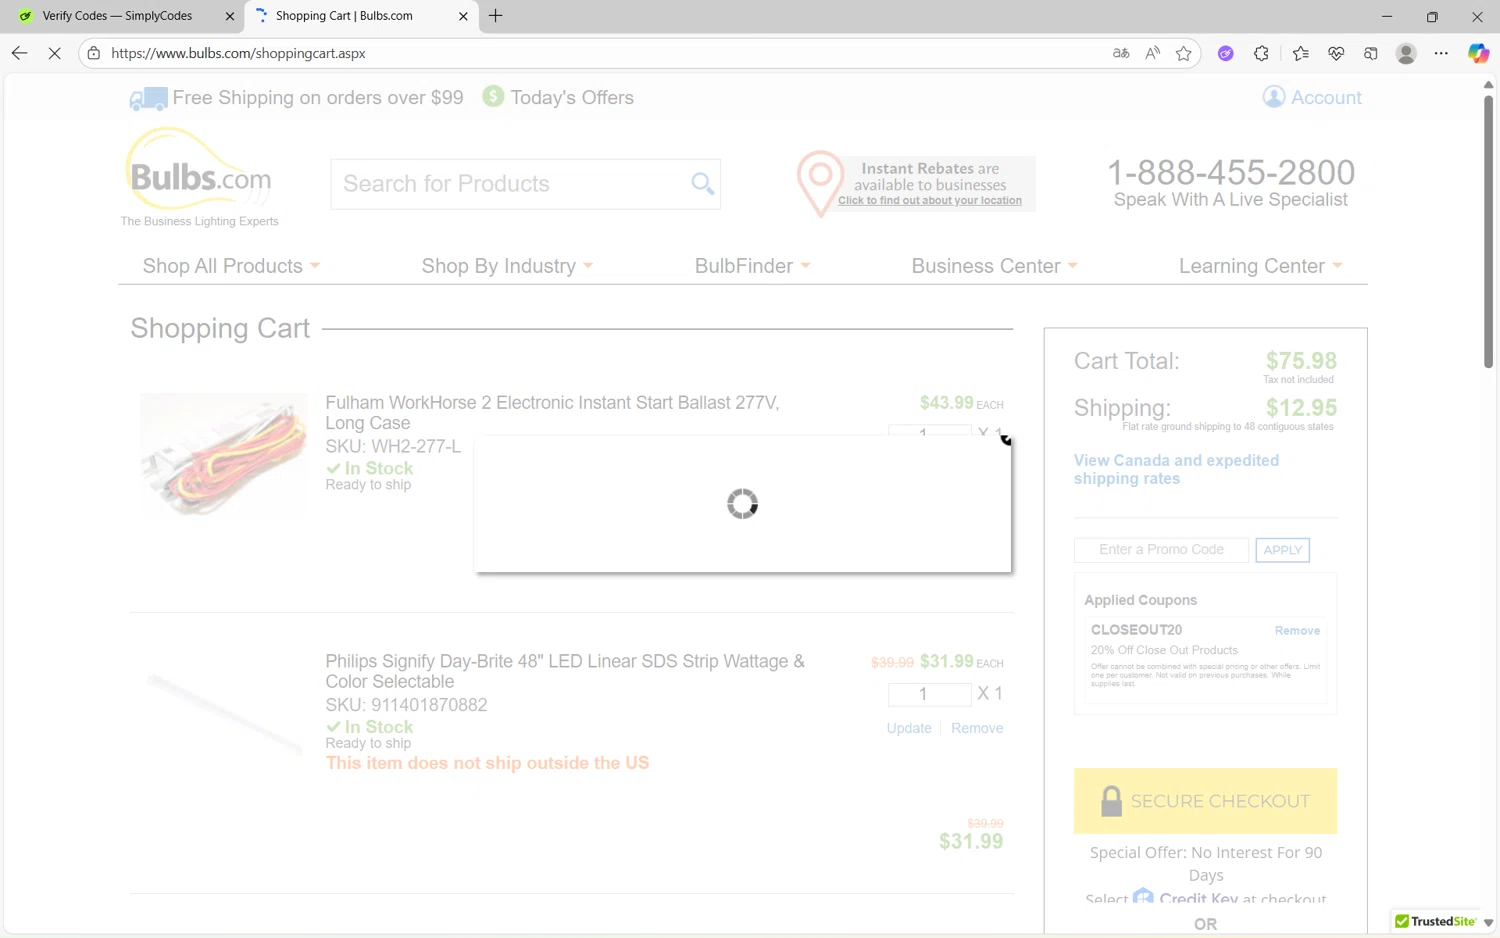Remove the CLOSEOUT20 coupon

(x=1297, y=631)
